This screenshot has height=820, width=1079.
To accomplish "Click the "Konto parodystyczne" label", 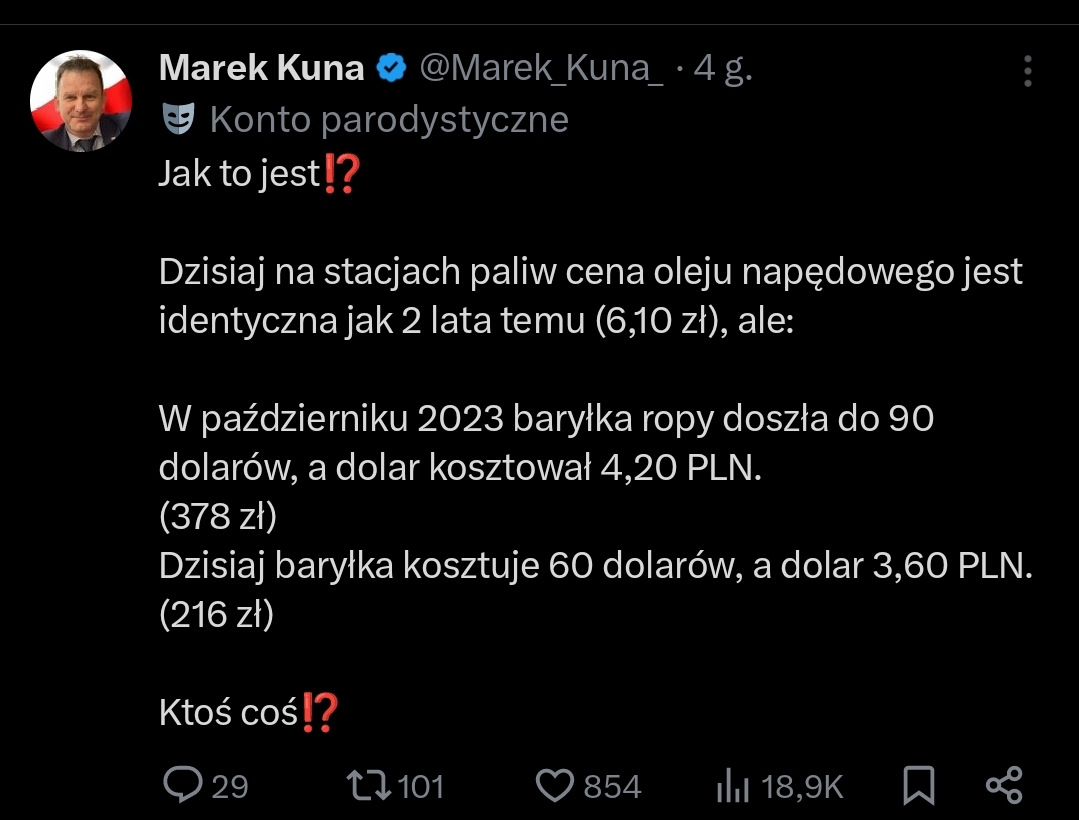I will pyautogui.click(x=389, y=119).
